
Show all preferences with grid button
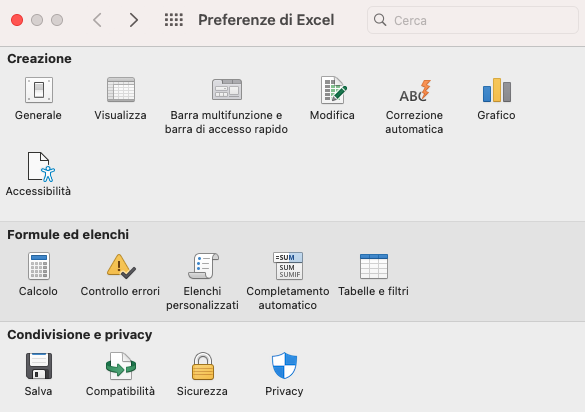tap(174, 20)
